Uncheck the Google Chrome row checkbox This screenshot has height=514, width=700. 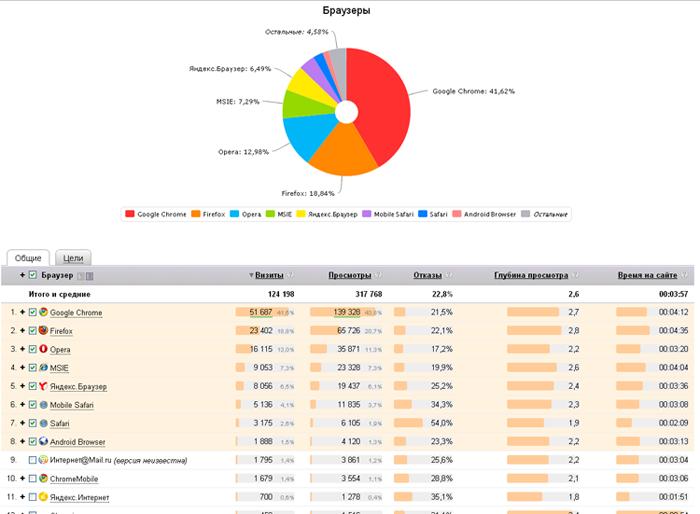(x=33, y=312)
